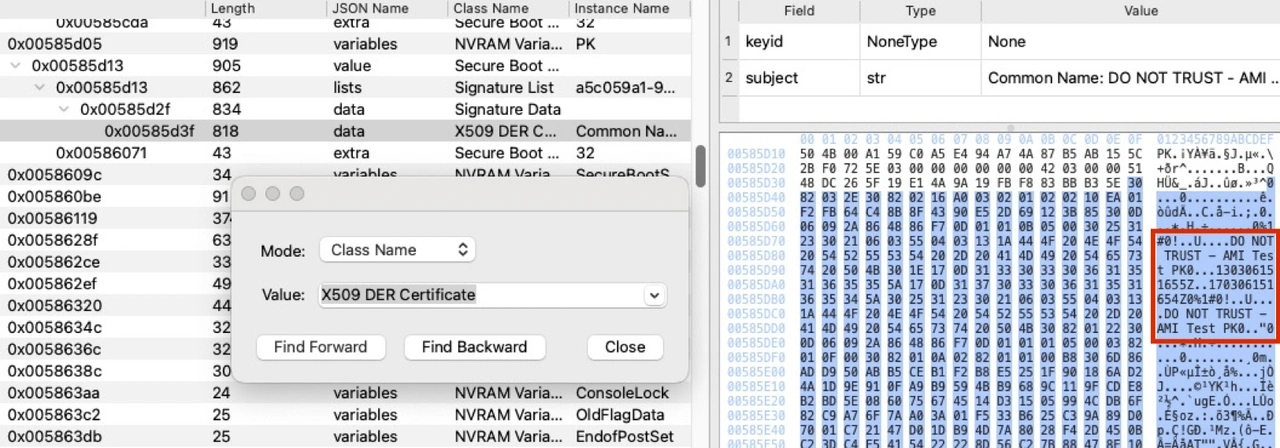This screenshot has width=1280, height=448.
Task: Click the Close button in find dialog
Action: (x=624, y=347)
